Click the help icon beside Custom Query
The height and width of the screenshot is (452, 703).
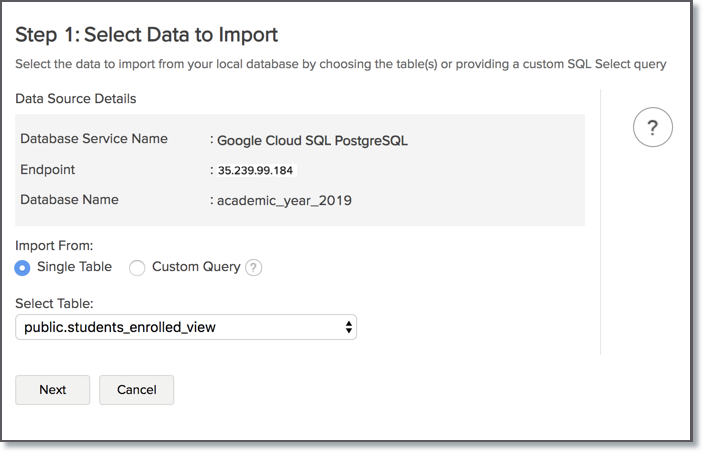pyautogui.click(x=254, y=268)
